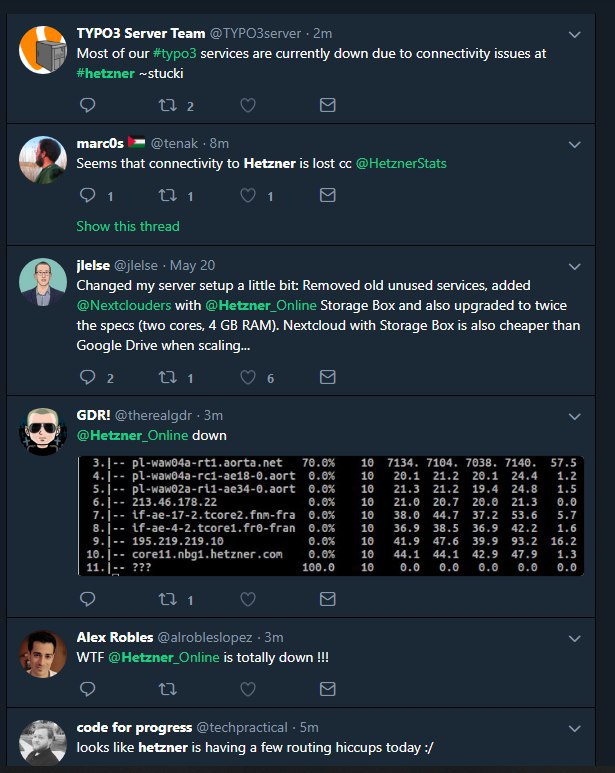Screen dimensions: 615x773
Task: Like marc0s tweet about Hetzner connectivity
Action: [x=248, y=195]
